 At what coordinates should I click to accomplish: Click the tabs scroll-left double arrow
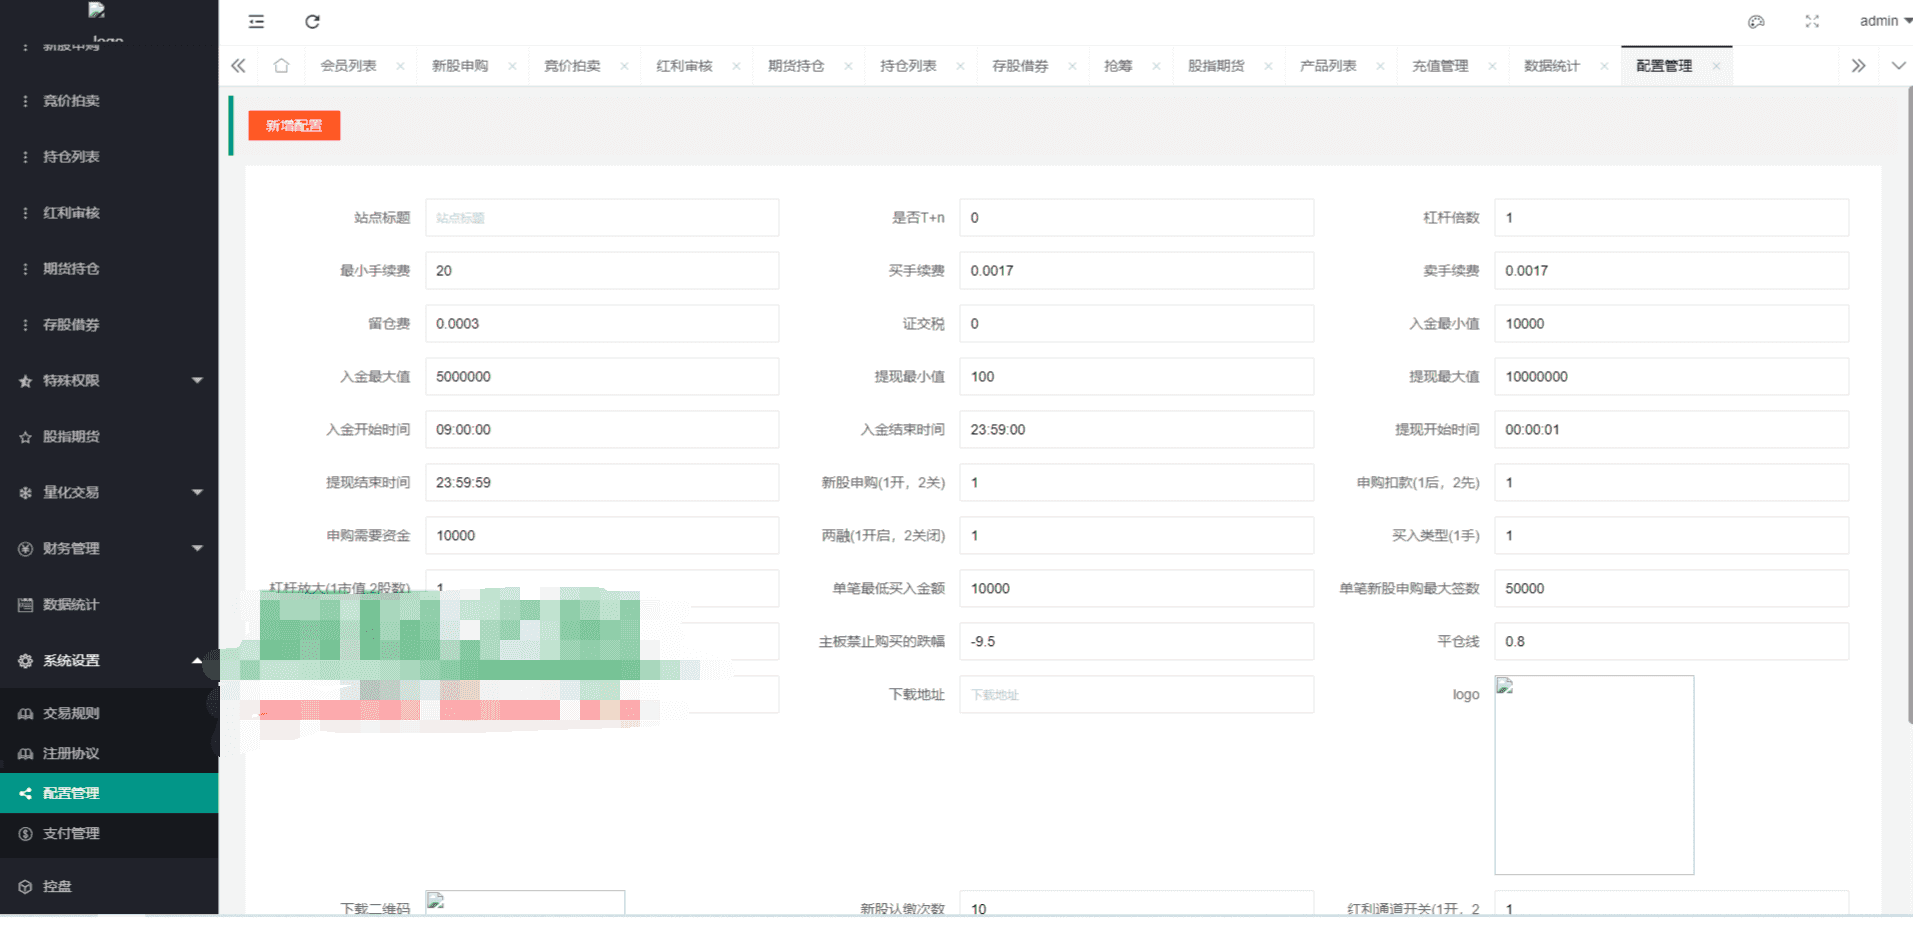pos(238,65)
